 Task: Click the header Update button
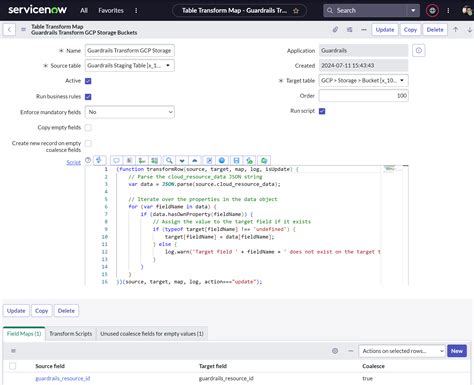385,30
